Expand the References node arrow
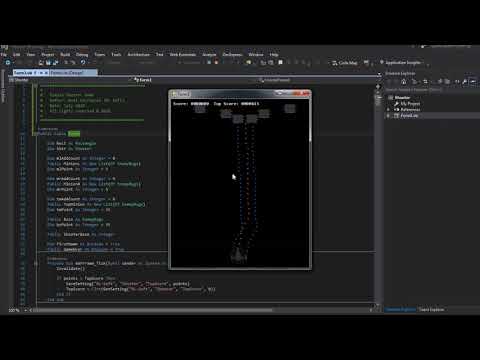Image resolution: width=480 pixels, height=360 pixels. [388, 109]
